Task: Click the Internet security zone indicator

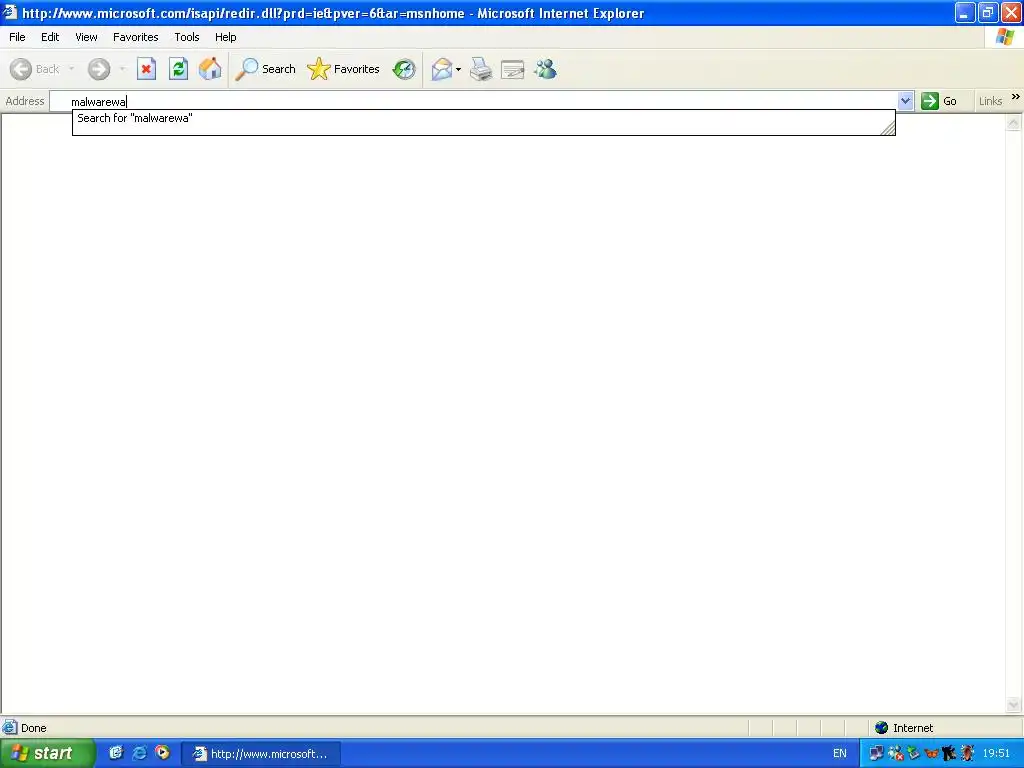Action: pos(904,728)
